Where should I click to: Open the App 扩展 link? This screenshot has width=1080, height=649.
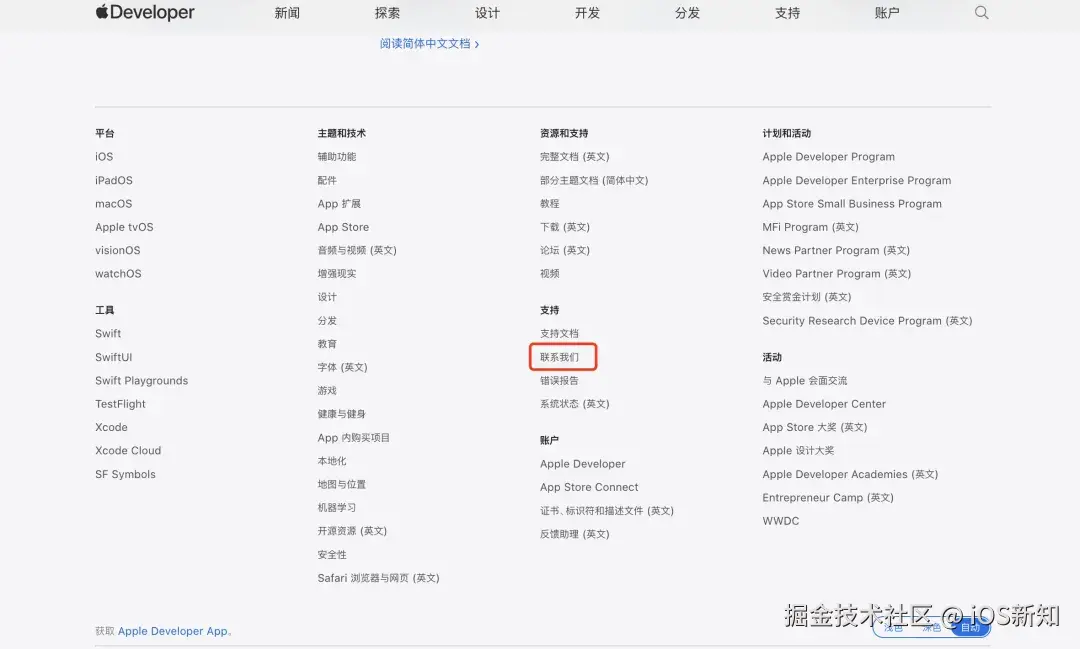(x=339, y=203)
